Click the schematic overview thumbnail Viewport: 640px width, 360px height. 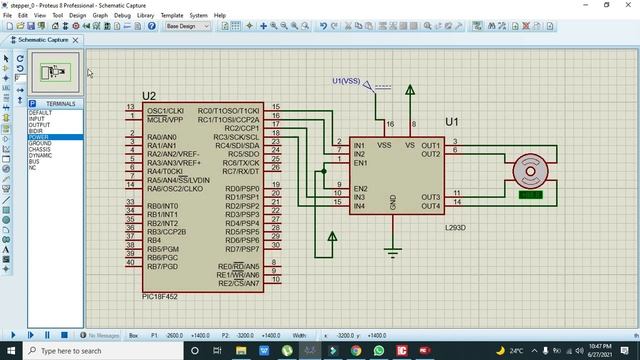click(56, 72)
